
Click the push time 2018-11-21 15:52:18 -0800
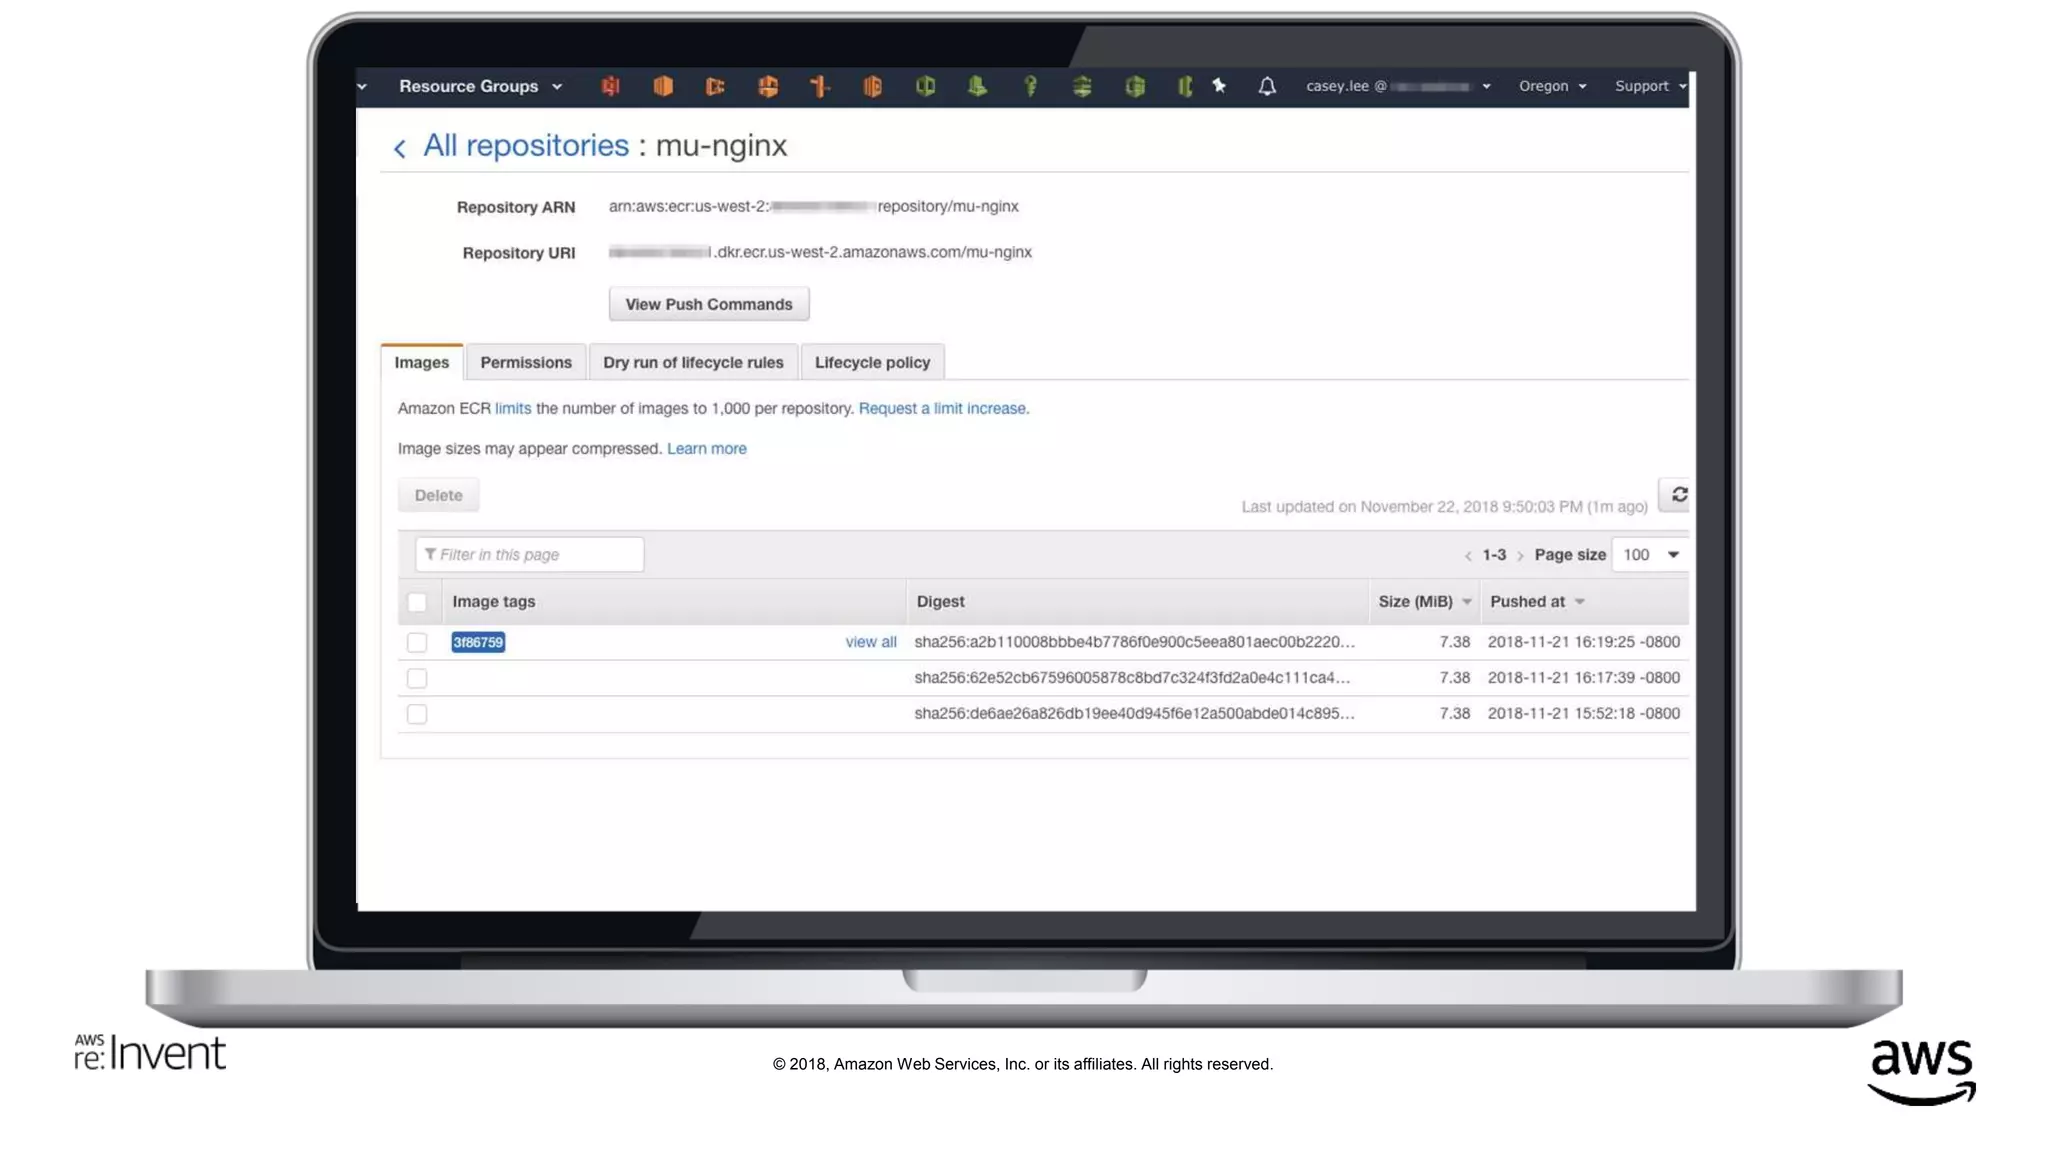click(1584, 714)
